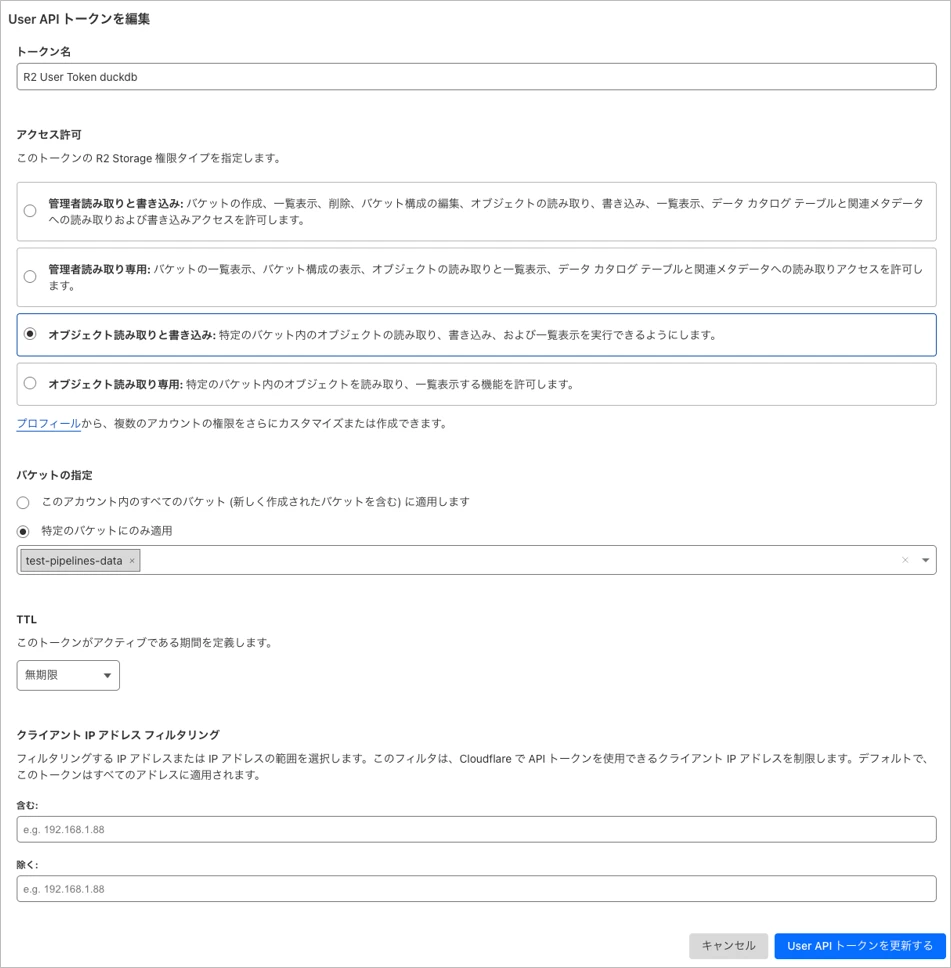
Task: Click the 除く: field label
Action: [27, 865]
